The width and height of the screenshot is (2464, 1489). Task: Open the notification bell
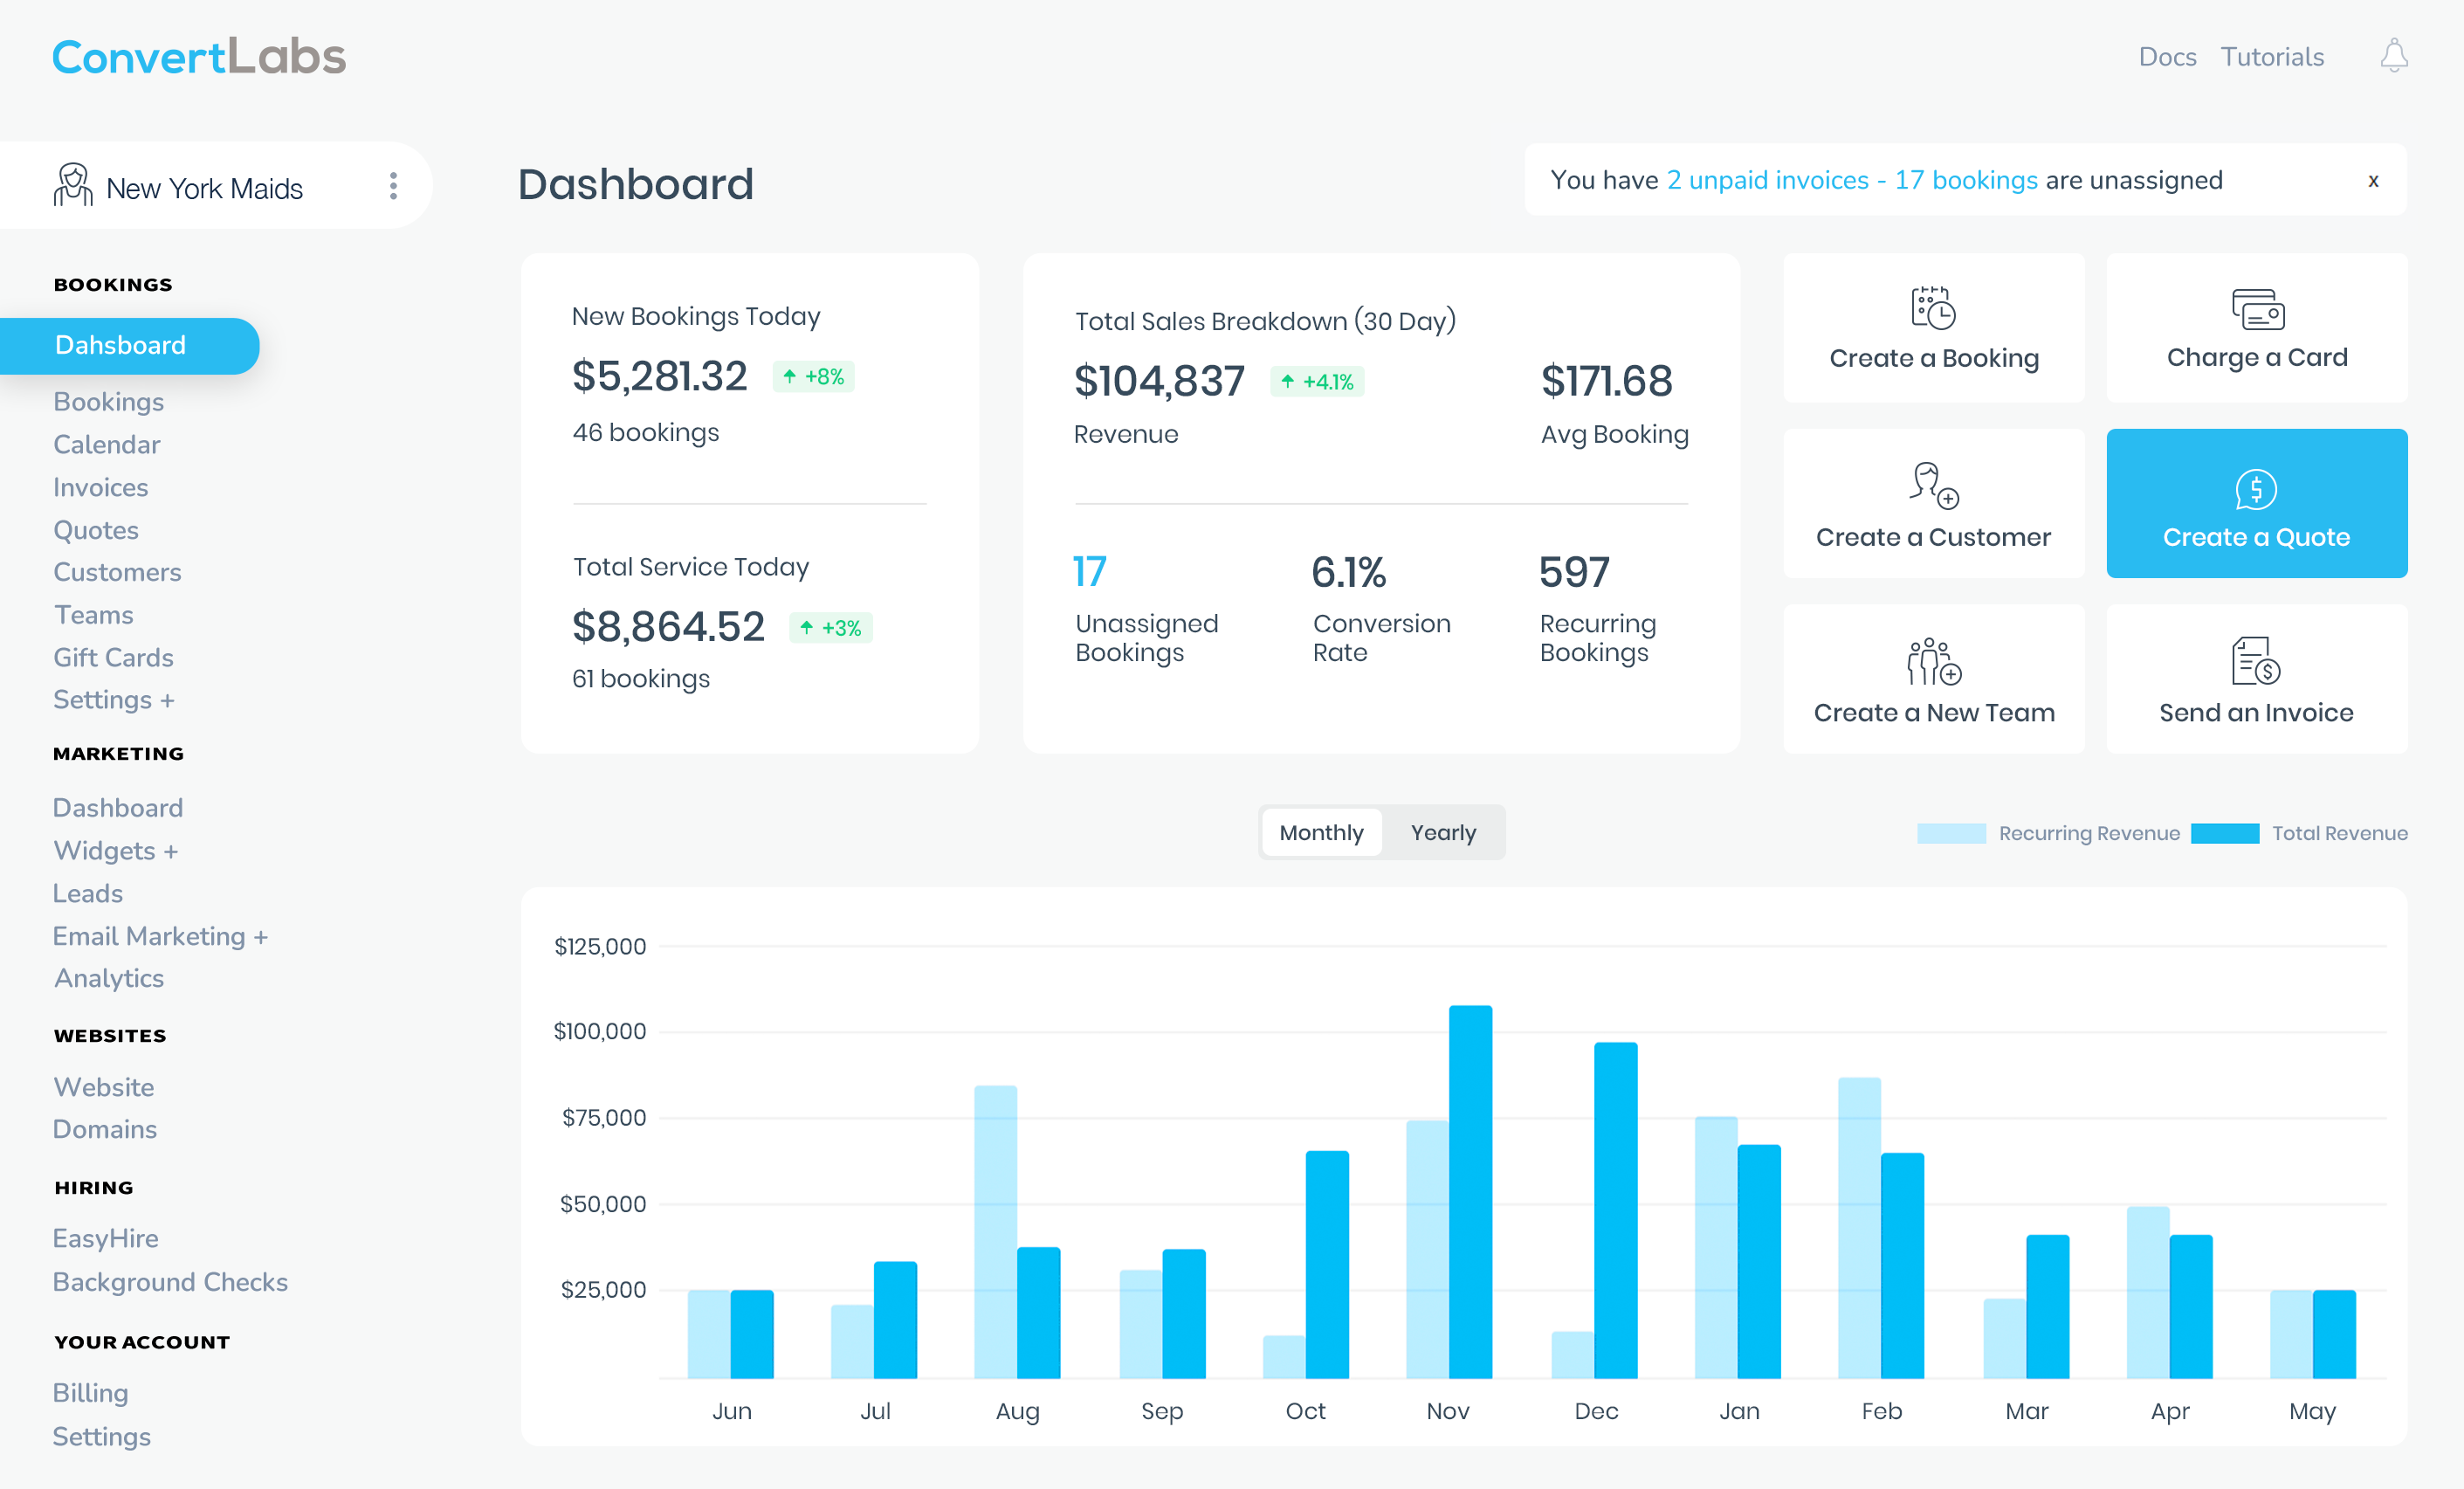click(x=2393, y=57)
